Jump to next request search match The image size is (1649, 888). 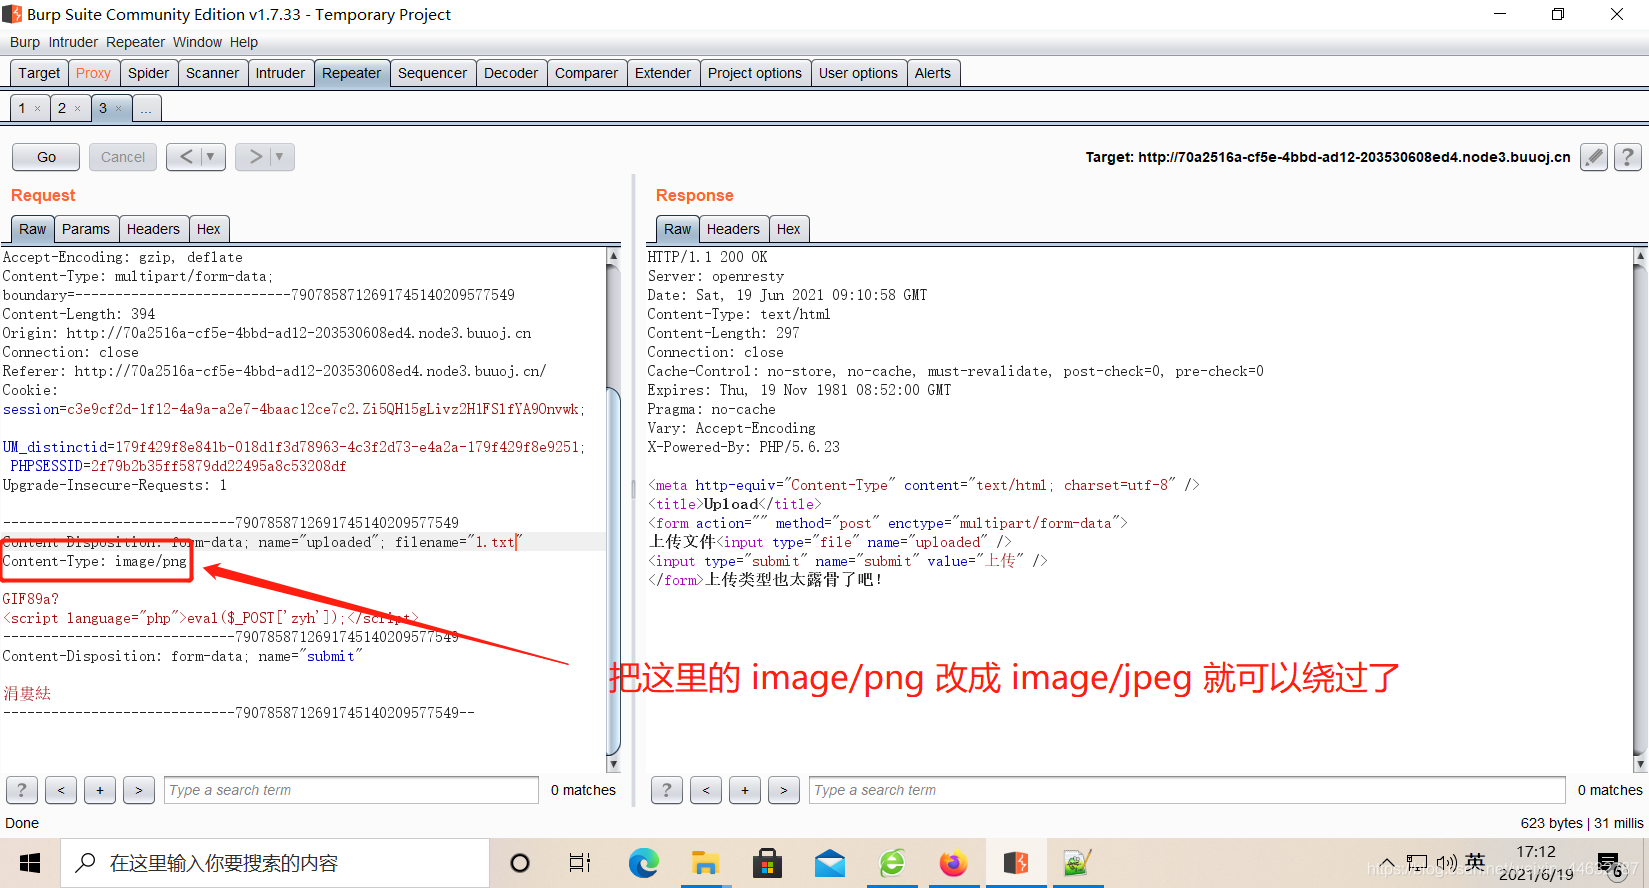tap(139, 790)
